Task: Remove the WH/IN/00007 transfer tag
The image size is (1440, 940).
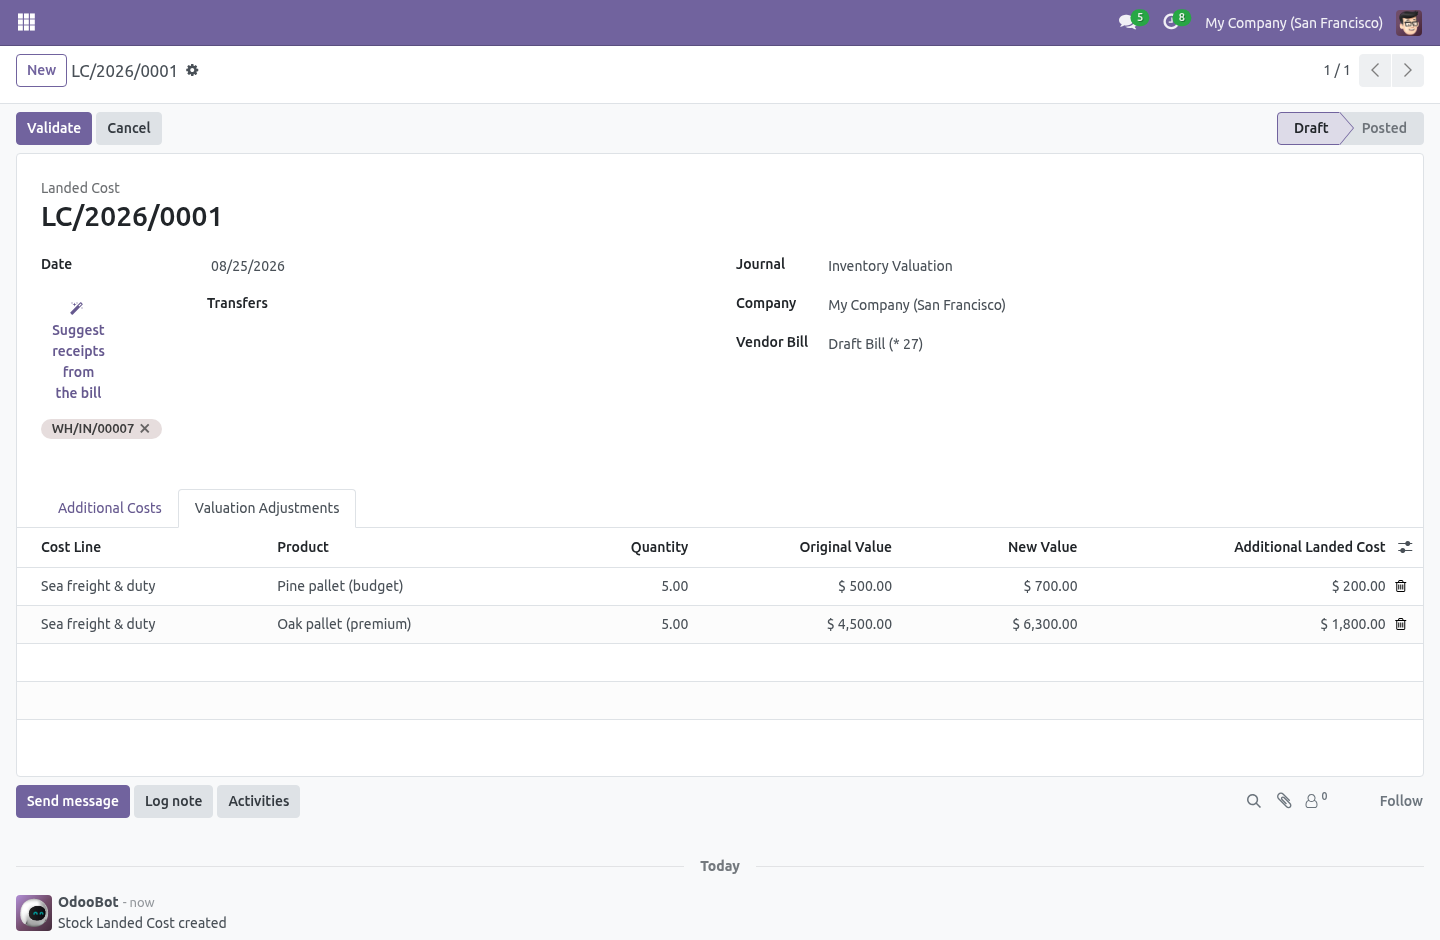Action: pyautogui.click(x=145, y=429)
